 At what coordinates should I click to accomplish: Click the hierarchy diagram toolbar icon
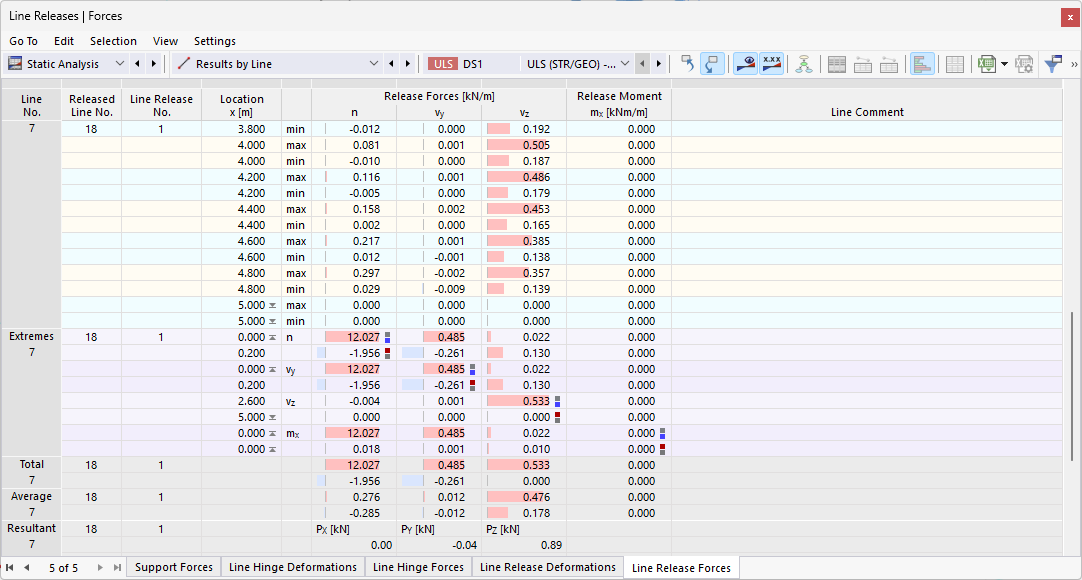tap(803, 64)
